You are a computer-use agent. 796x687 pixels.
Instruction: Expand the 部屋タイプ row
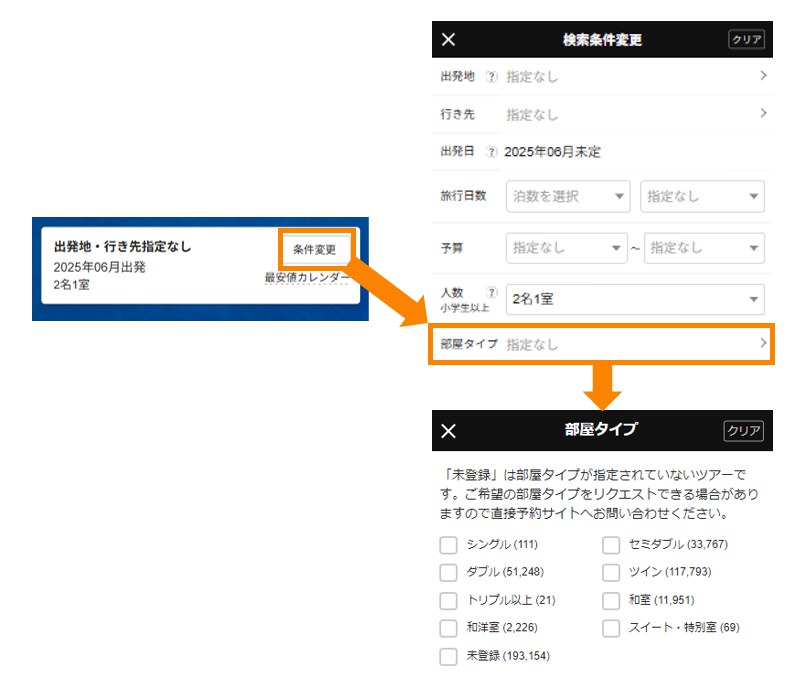click(600, 344)
